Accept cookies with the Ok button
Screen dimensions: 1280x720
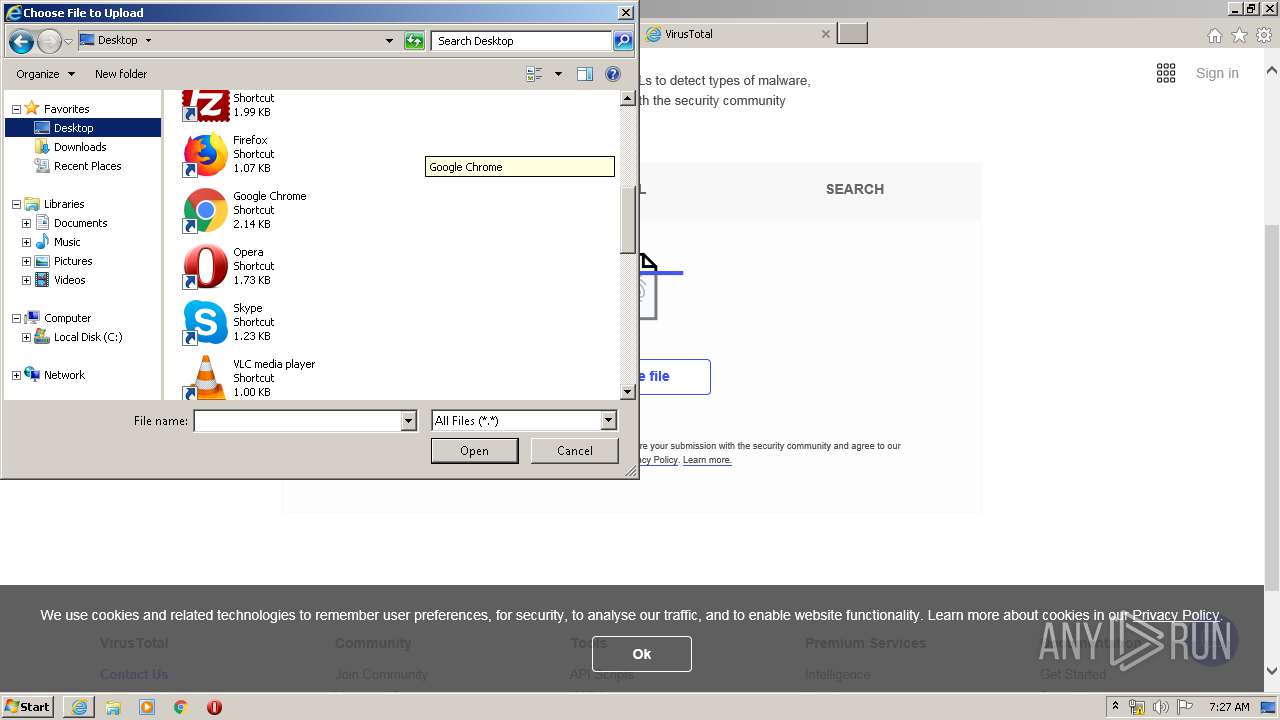tap(641, 654)
